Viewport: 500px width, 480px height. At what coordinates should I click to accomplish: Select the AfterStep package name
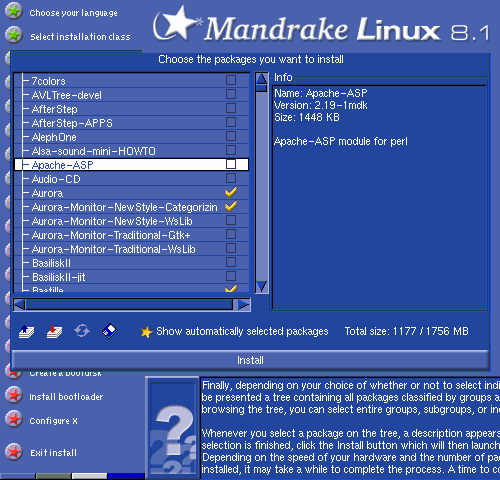pyautogui.click(x=55, y=109)
